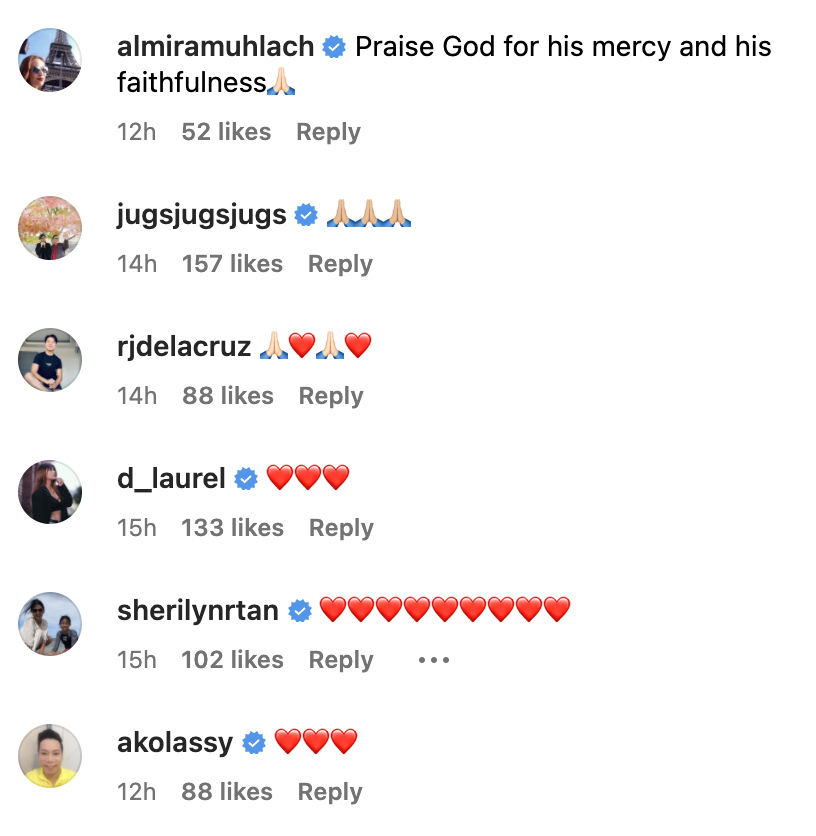Reply to jugsjugsjugs comment

[x=340, y=264]
